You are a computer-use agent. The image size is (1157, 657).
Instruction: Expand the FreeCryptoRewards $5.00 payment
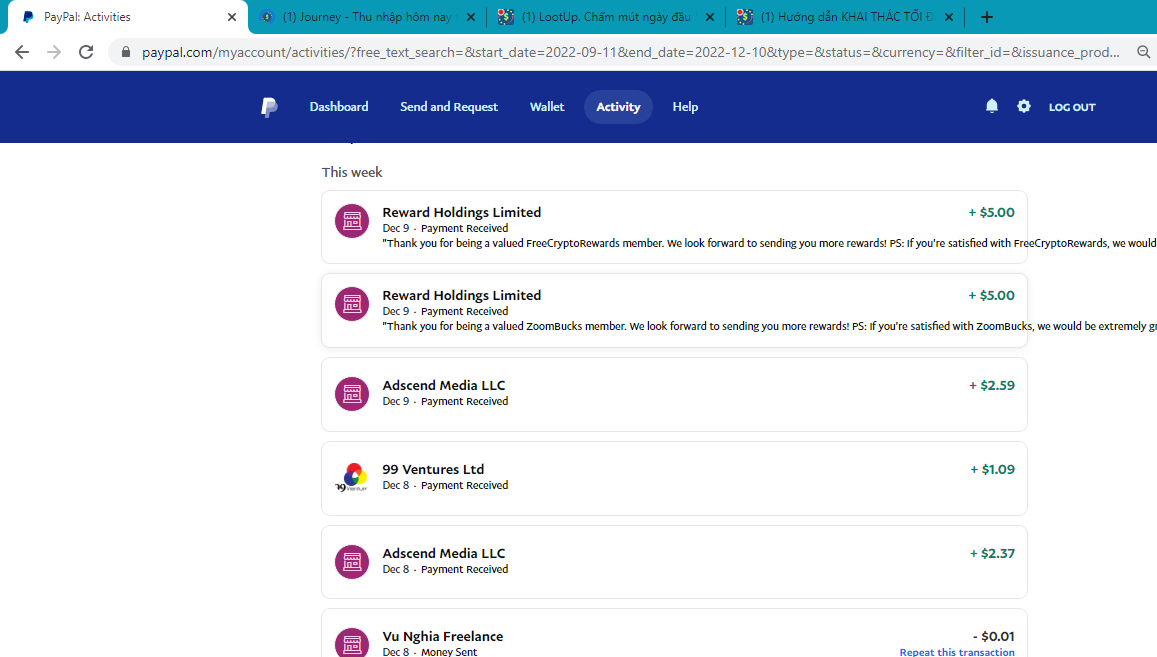pos(673,227)
